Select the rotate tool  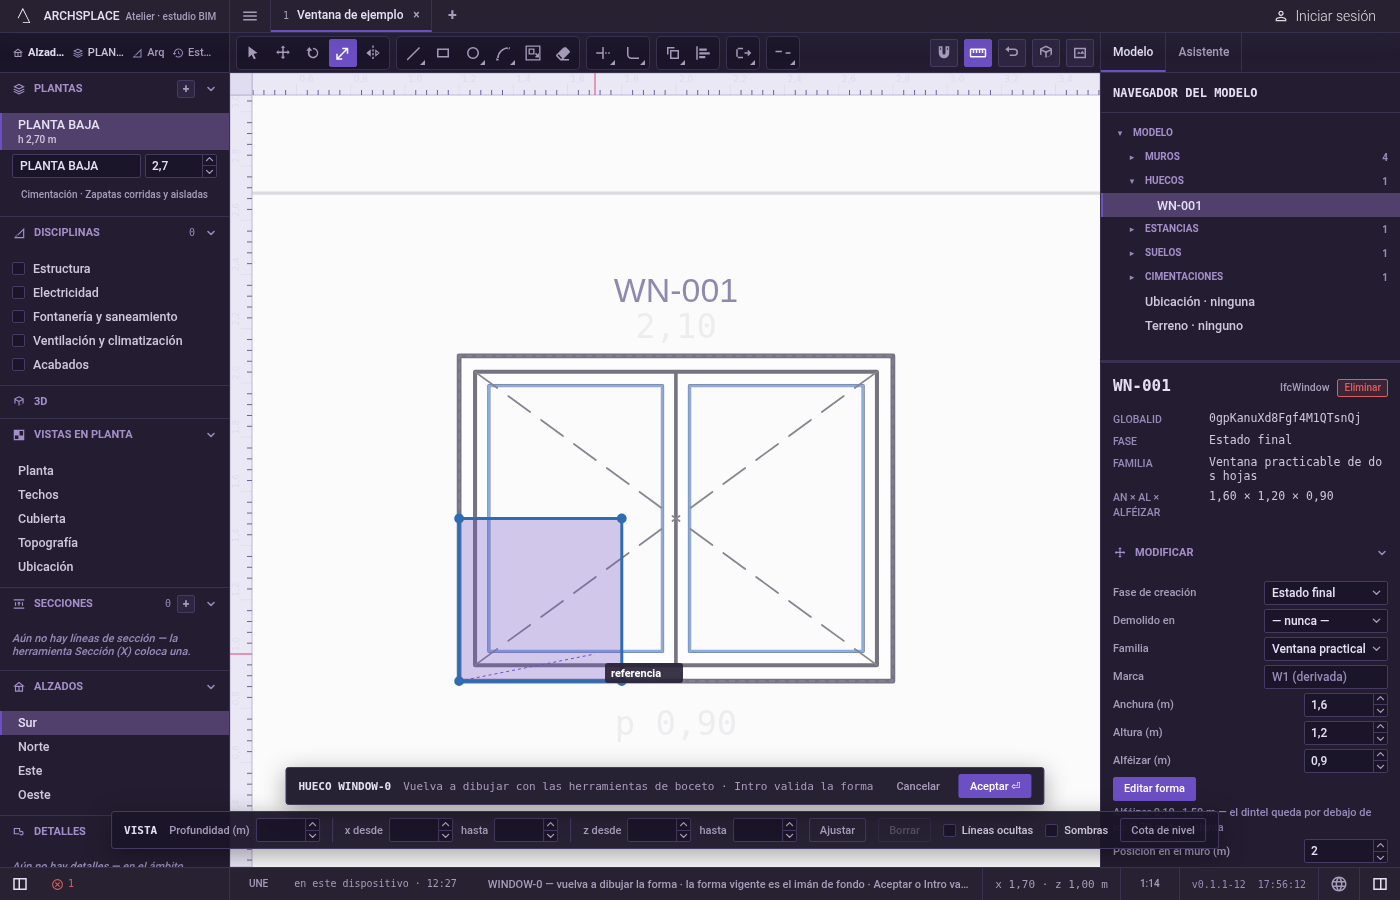(x=313, y=53)
